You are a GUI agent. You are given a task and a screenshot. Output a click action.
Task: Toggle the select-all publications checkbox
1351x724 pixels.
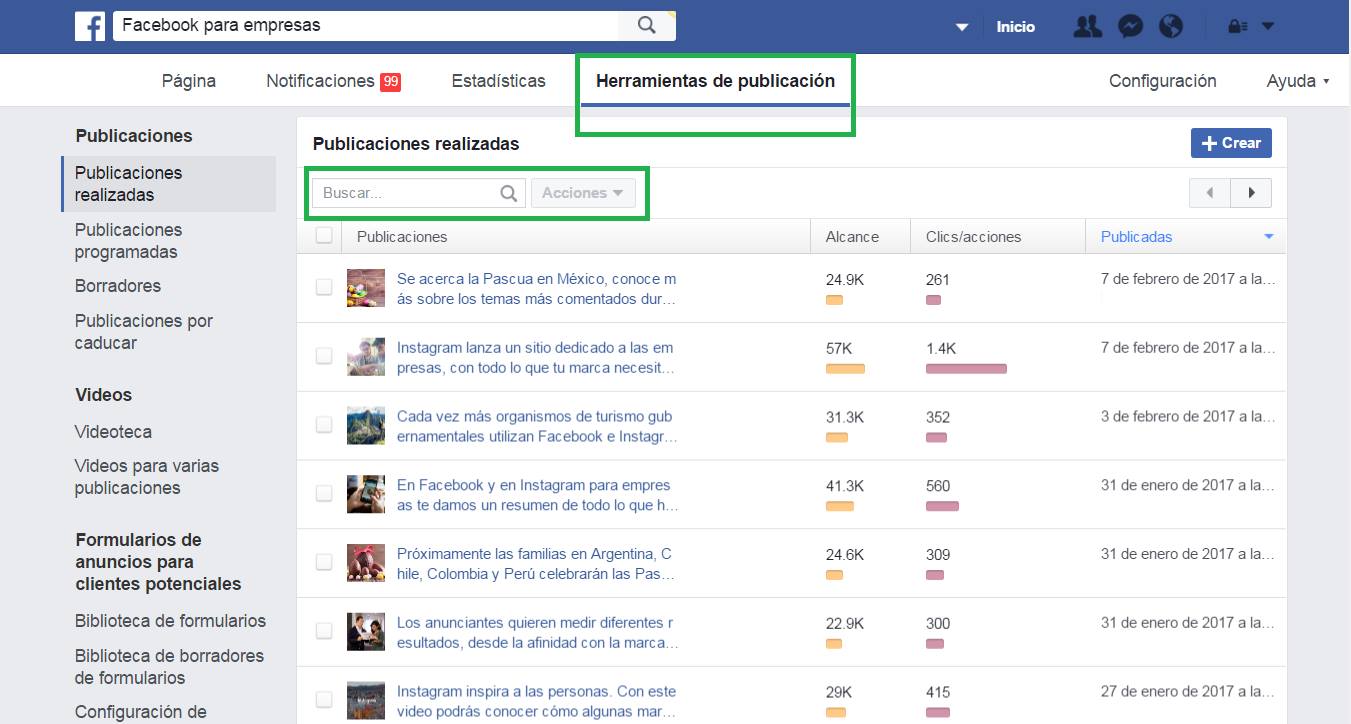(324, 236)
